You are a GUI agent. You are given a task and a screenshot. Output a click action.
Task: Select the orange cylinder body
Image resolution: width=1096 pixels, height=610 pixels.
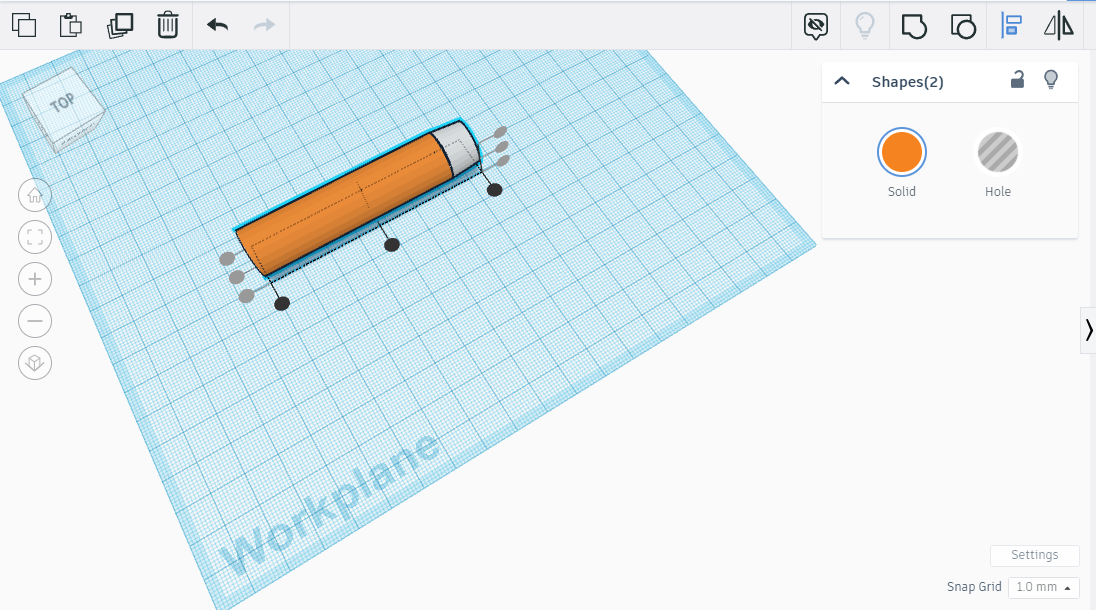click(345, 204)
